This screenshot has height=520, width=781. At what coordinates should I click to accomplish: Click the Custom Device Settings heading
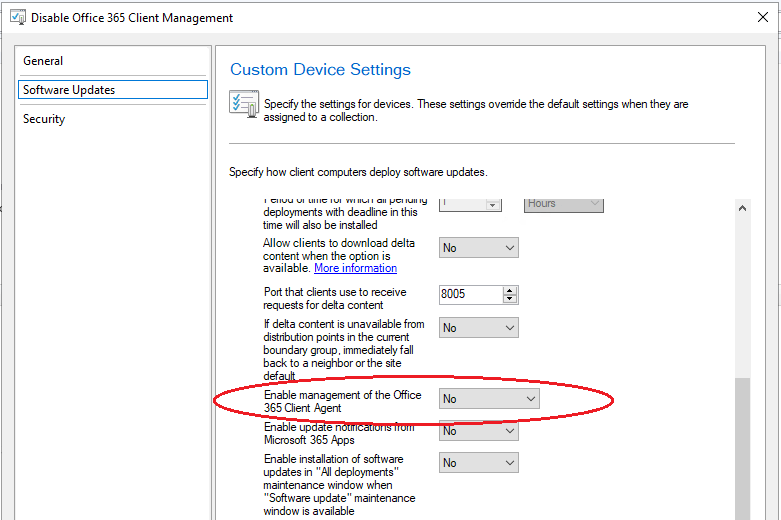coord(320,69)
